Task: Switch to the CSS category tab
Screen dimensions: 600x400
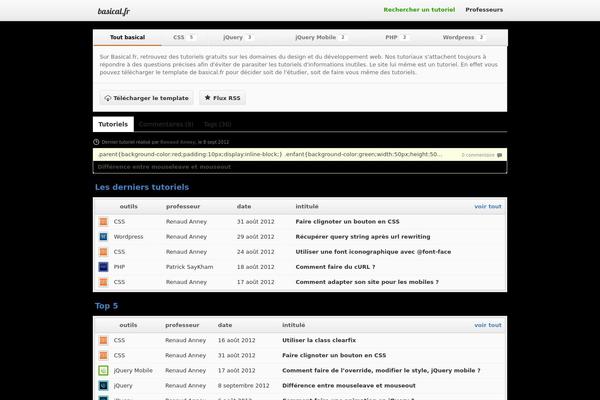Action: tap(184, 37)
